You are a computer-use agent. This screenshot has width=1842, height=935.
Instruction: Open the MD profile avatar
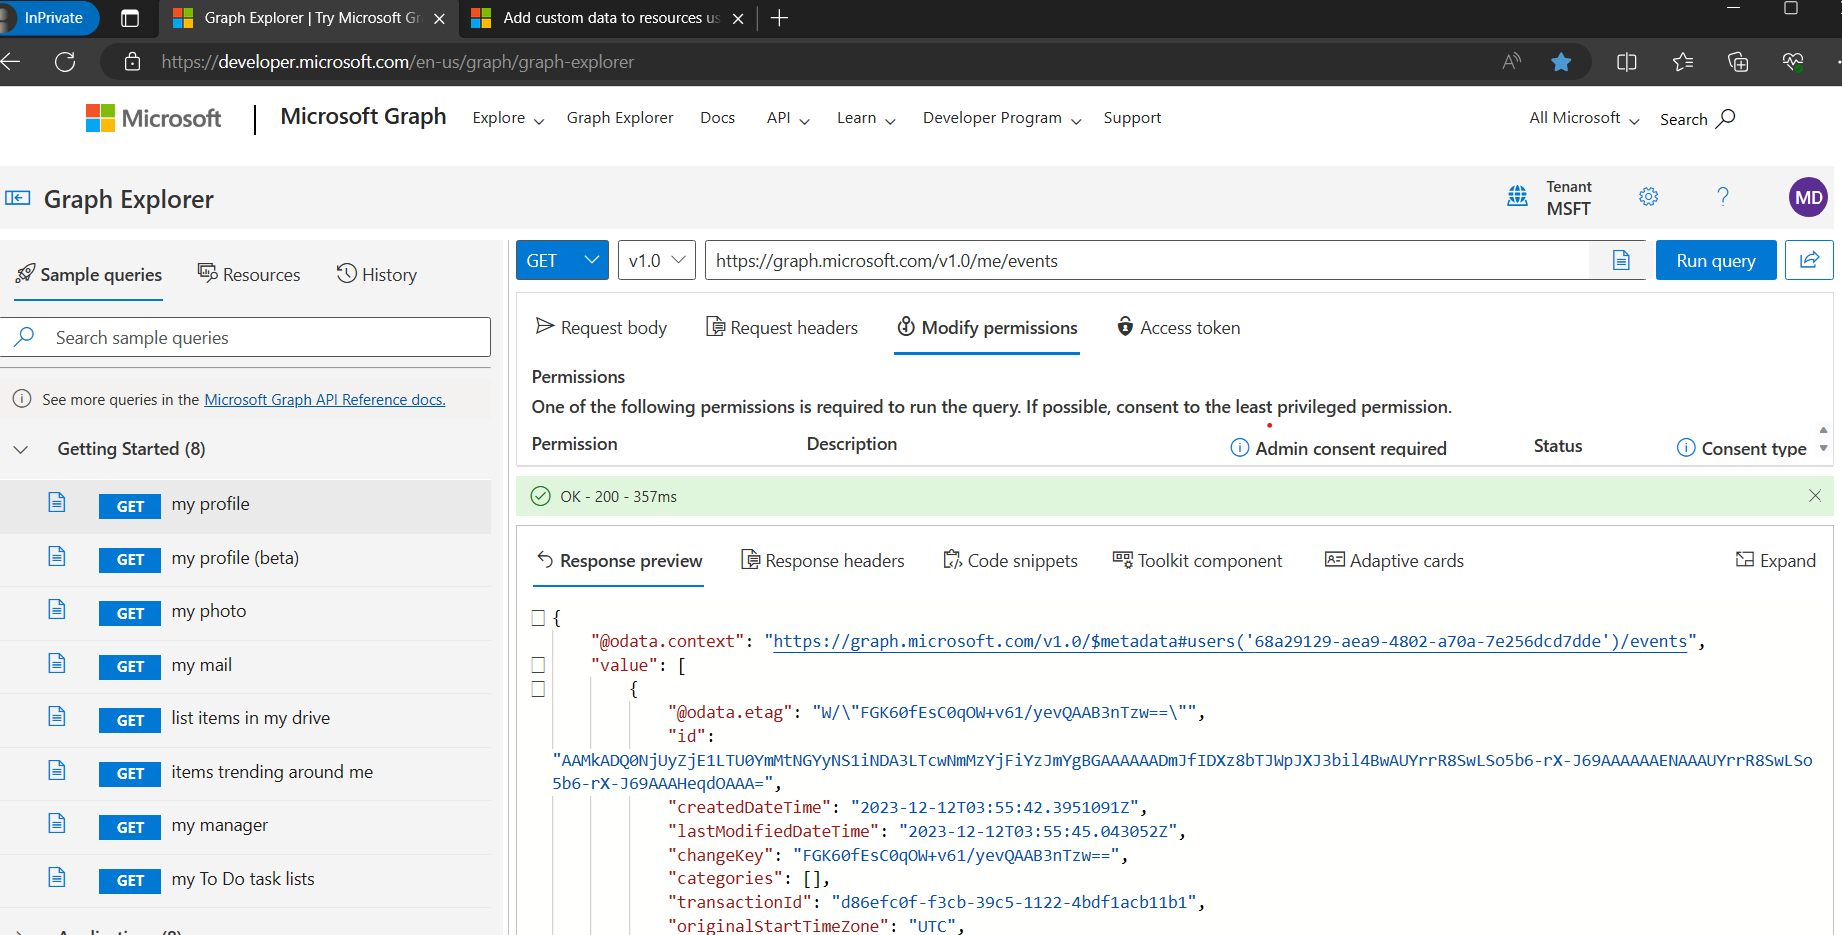click(1807, 197)
